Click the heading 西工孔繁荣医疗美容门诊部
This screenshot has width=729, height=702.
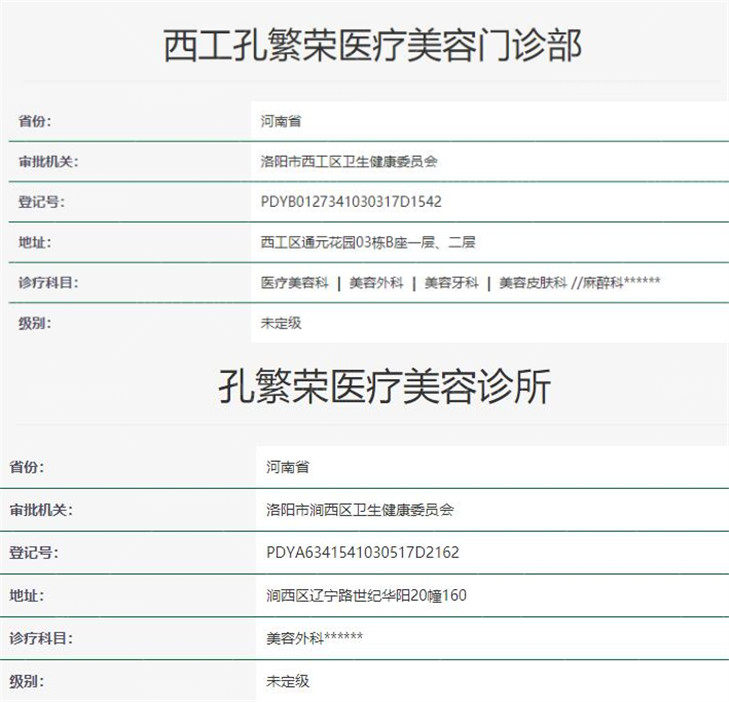point(372,46)
